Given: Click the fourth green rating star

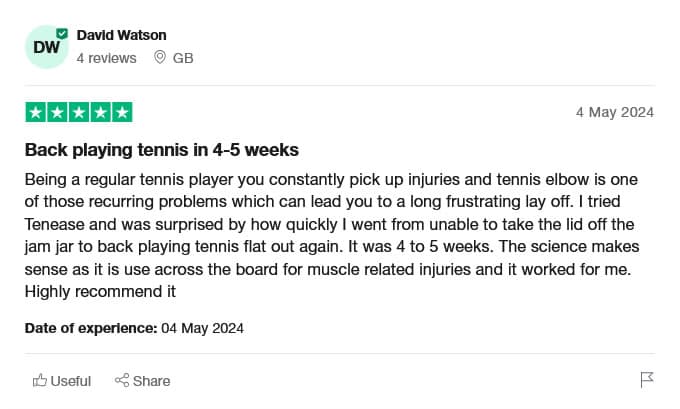Looking at the screenshot, I should pyautogui.click(x=101, y=112).
